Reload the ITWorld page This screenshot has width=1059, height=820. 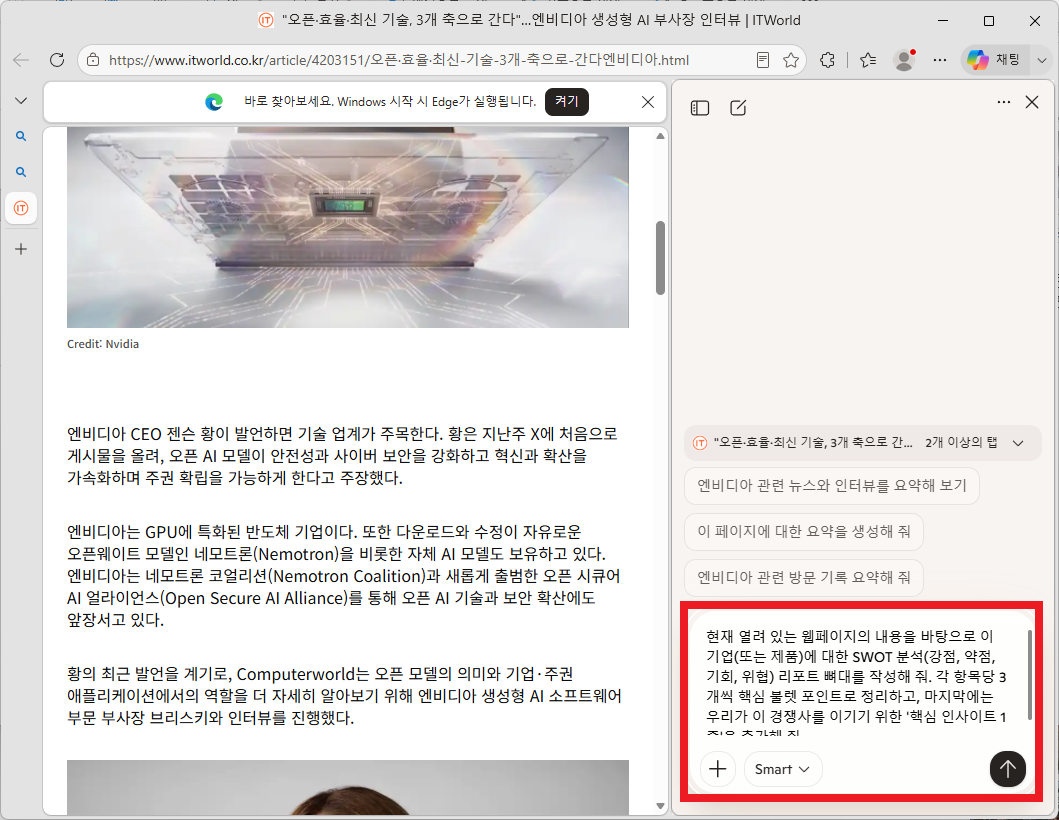(x=57, y=60)
